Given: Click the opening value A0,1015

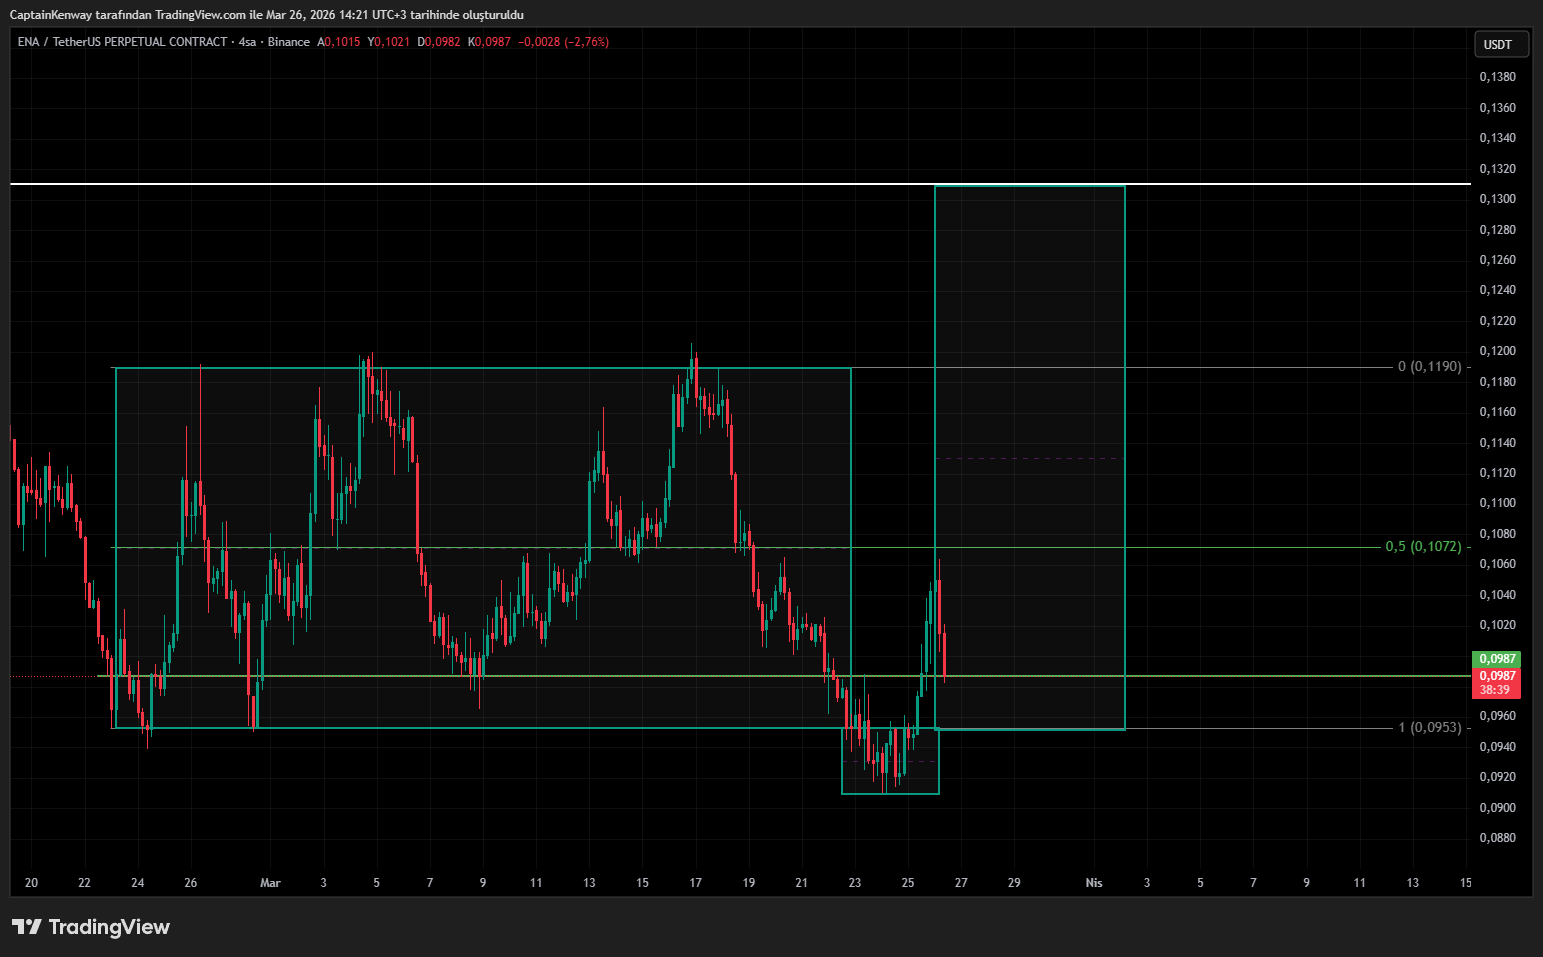Looking at the screenshot, I should pos(338,42).
